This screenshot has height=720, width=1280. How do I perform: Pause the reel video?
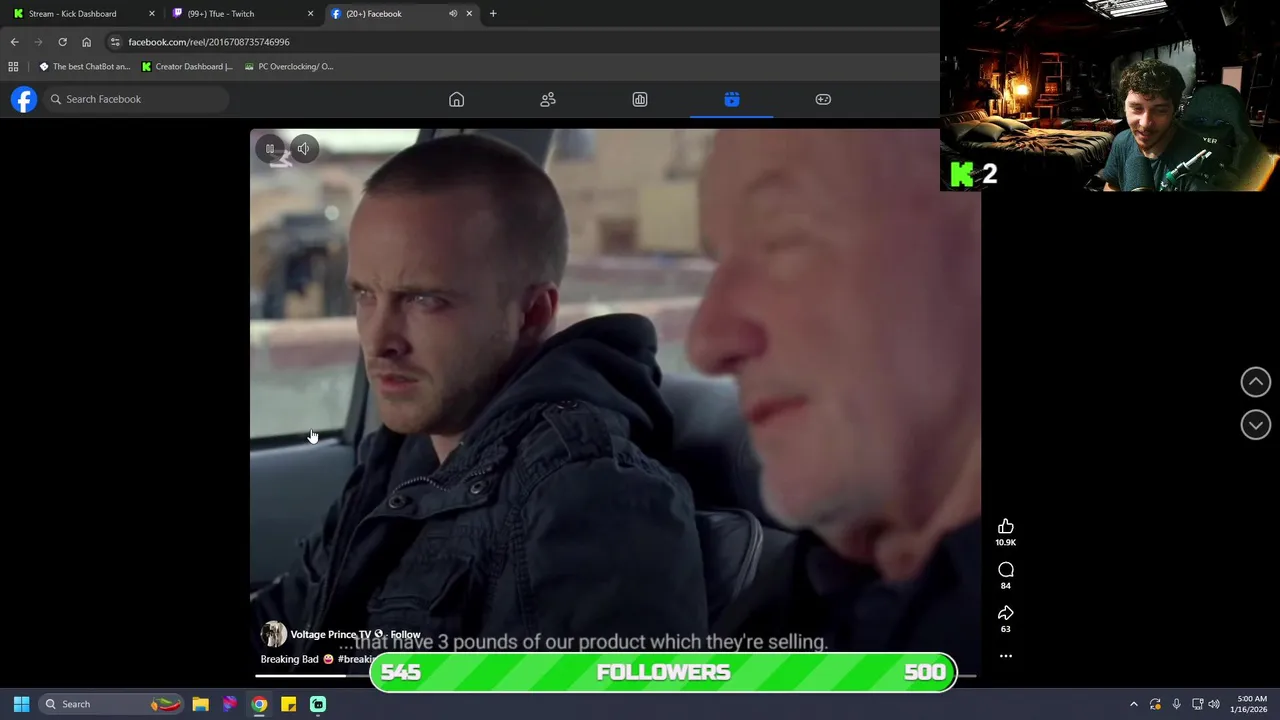pyautogui.click(x=270, y=149)
